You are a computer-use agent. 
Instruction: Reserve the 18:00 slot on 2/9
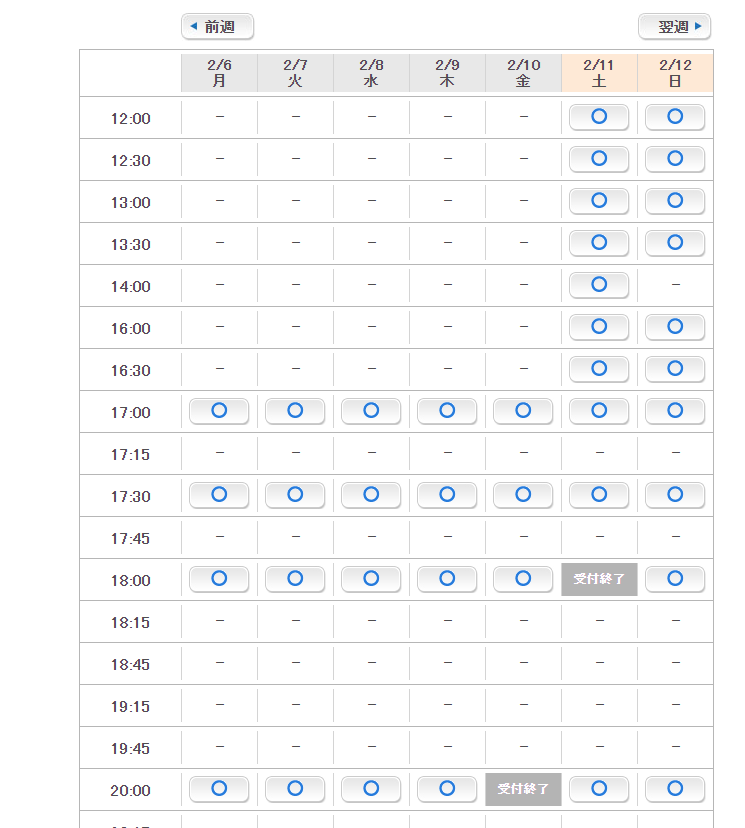tap(447, 579)
